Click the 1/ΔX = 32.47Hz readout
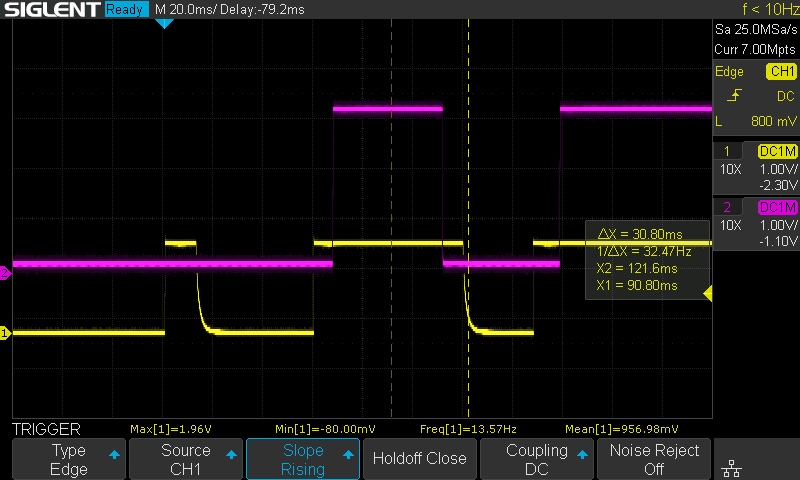Image resolution: width=800 pixels, height=480 pixels. pyautogui.click(x=644, y=251)
